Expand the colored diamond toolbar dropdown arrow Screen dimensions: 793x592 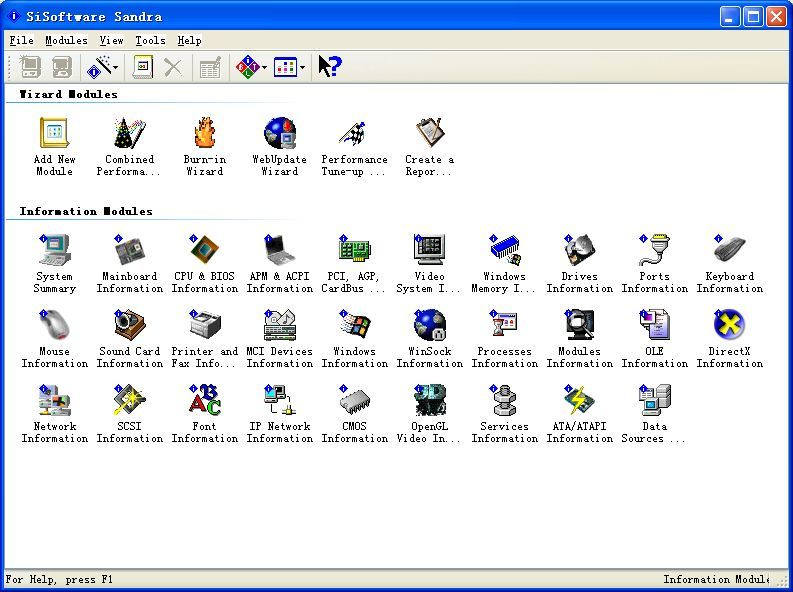pyautogui.click(x=264, y=68)
